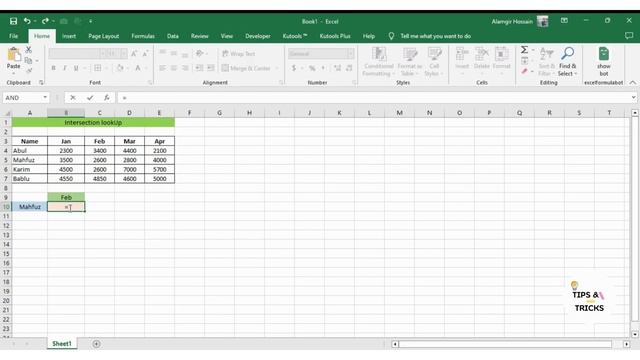Open Sort & Filter menu
This screenshot has width=640, height=360.
(547, 61)
